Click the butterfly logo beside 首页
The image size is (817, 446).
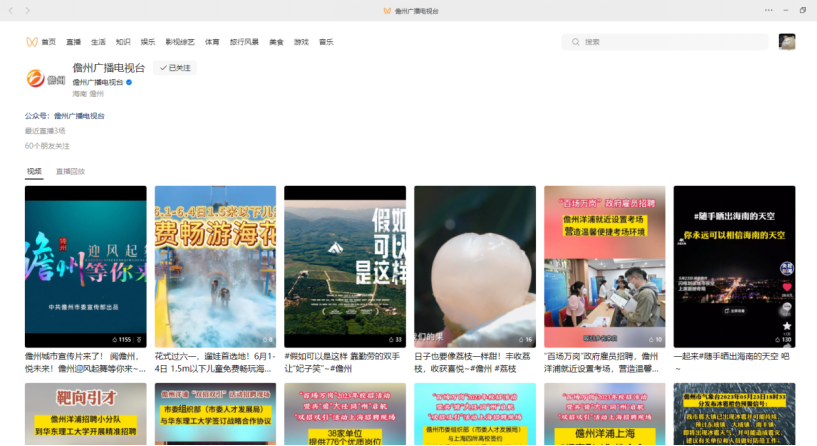(32, 42)
